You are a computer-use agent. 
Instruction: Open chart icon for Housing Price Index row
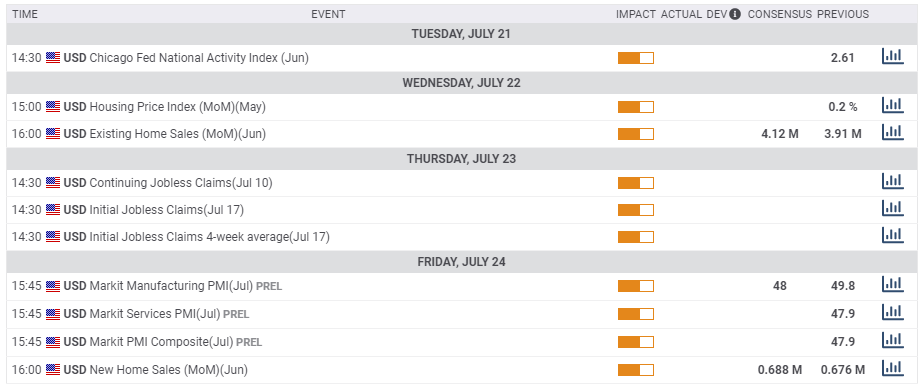(x=892, y=105)
